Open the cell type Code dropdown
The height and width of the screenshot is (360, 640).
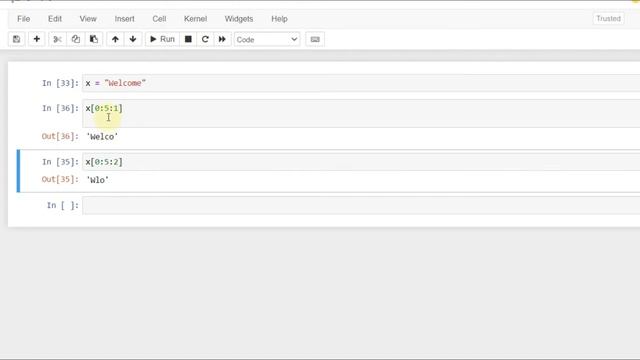(x=267, y=40)
